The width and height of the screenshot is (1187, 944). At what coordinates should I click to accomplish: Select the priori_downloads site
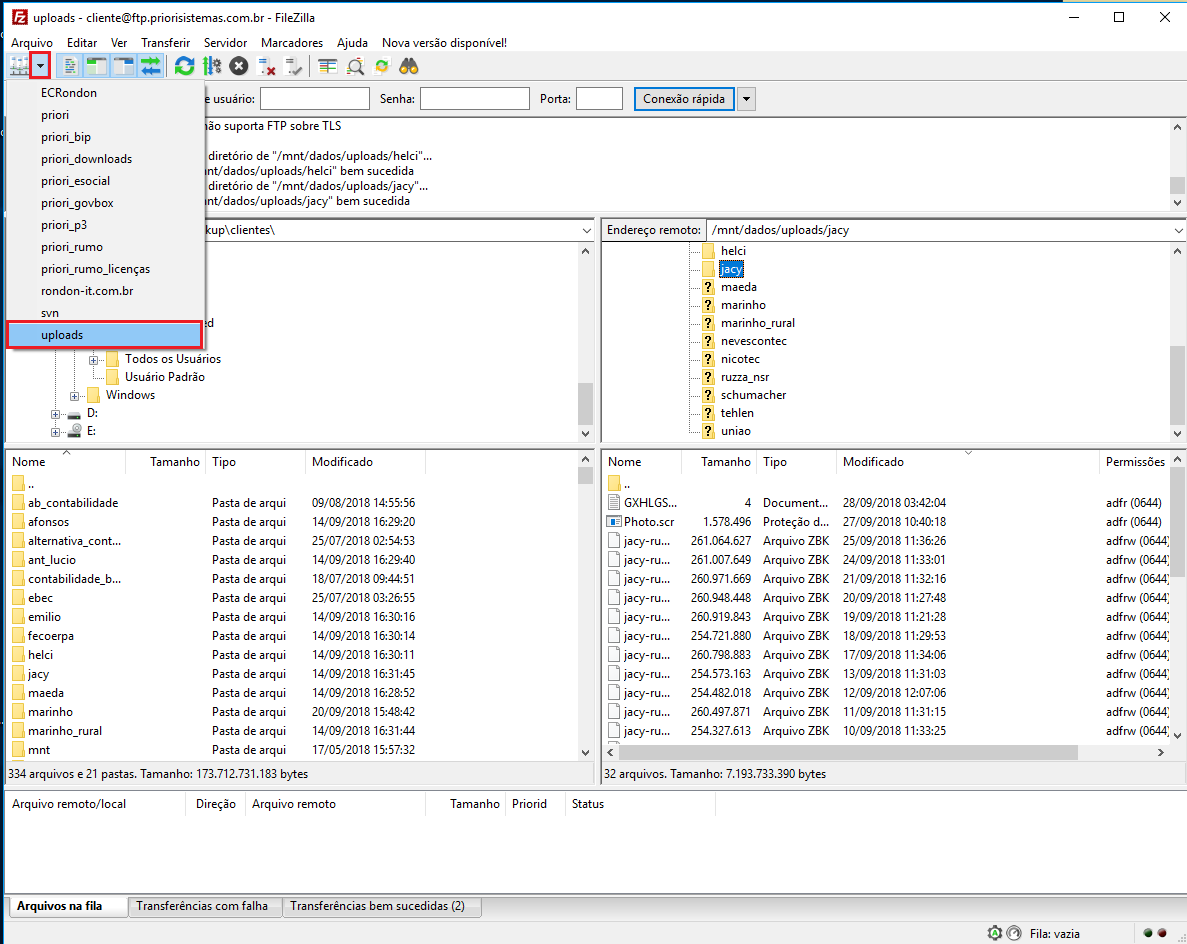click(x=104, y=159)
